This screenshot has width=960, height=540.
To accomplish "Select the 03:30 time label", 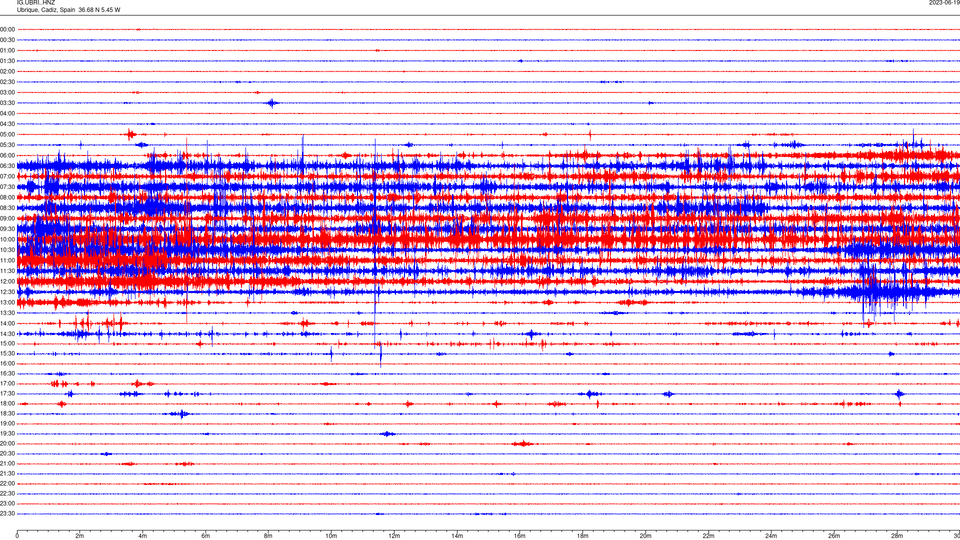I will point(7,103).
